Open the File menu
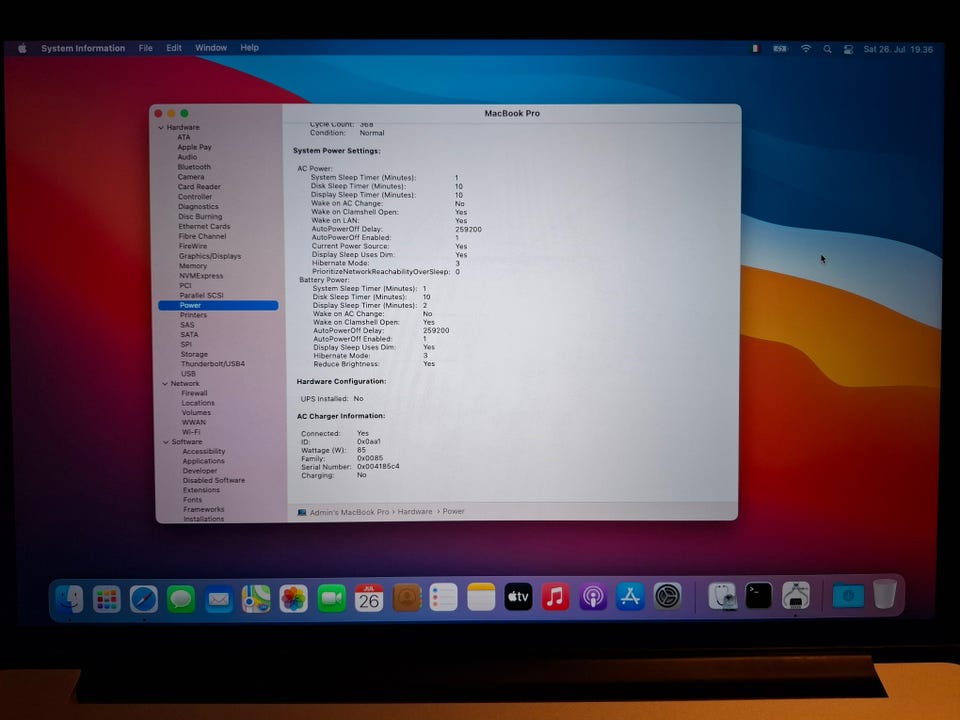This screenshot has height=720, width=960. pos(146,48)
